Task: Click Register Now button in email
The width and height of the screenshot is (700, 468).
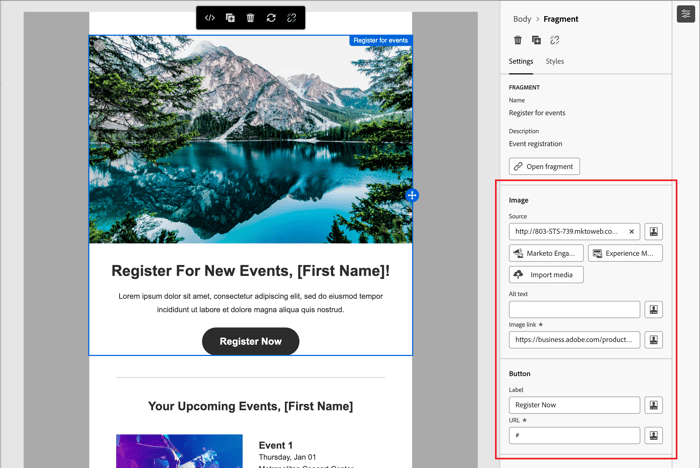Action: [x=250, y=342]
